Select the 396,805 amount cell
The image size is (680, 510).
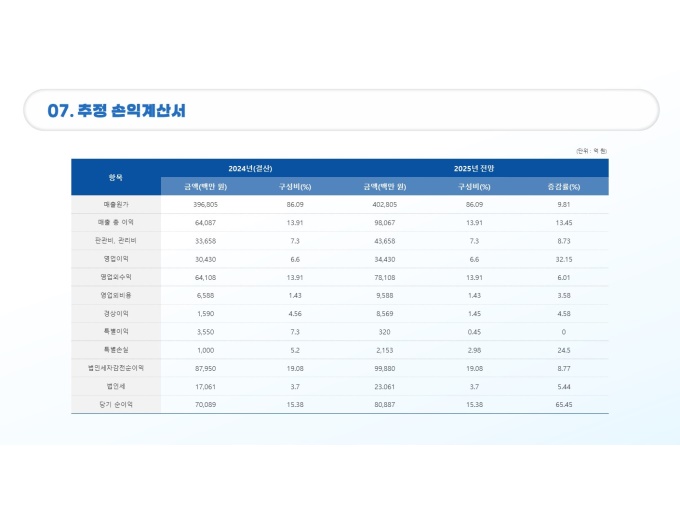click(x=205, y=204)
